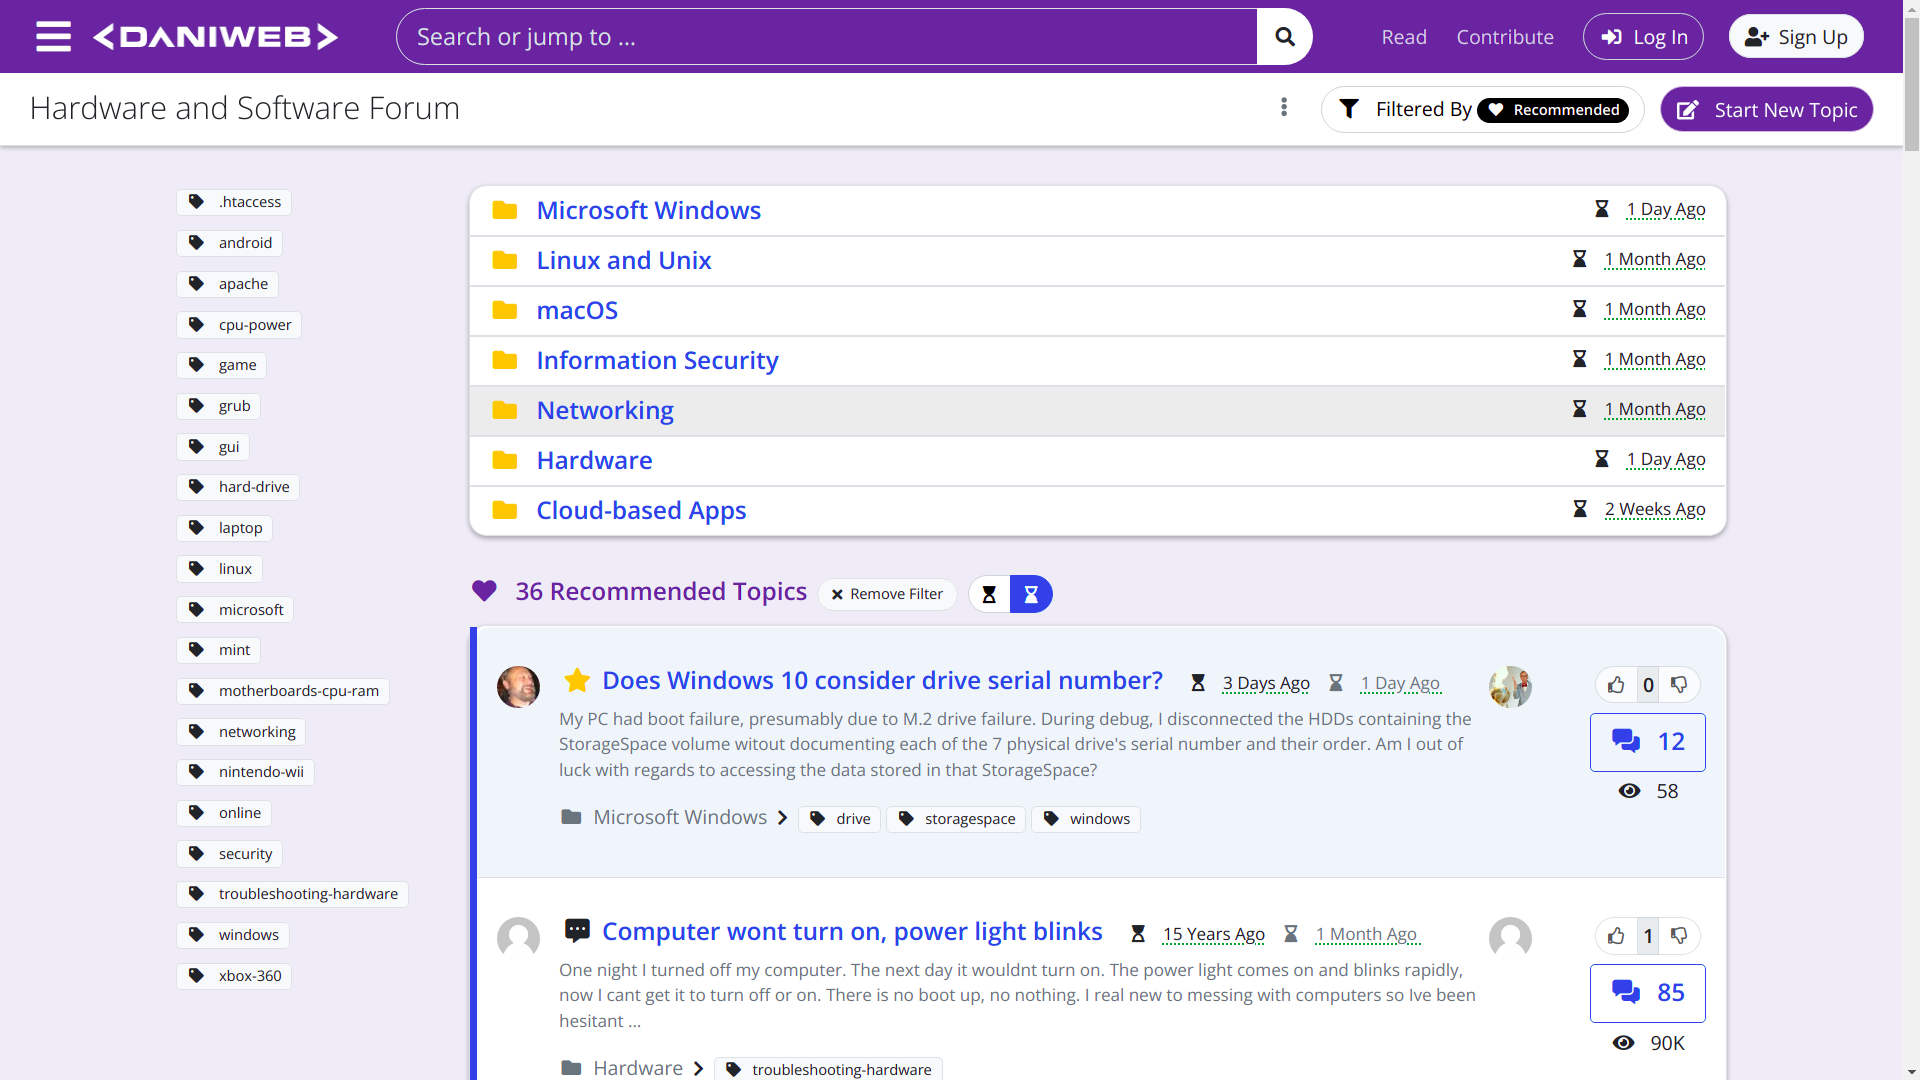Select the game tag
Image resolution: width=1920 pixels, height=1080 pixels.
click(x=222, y=365)
